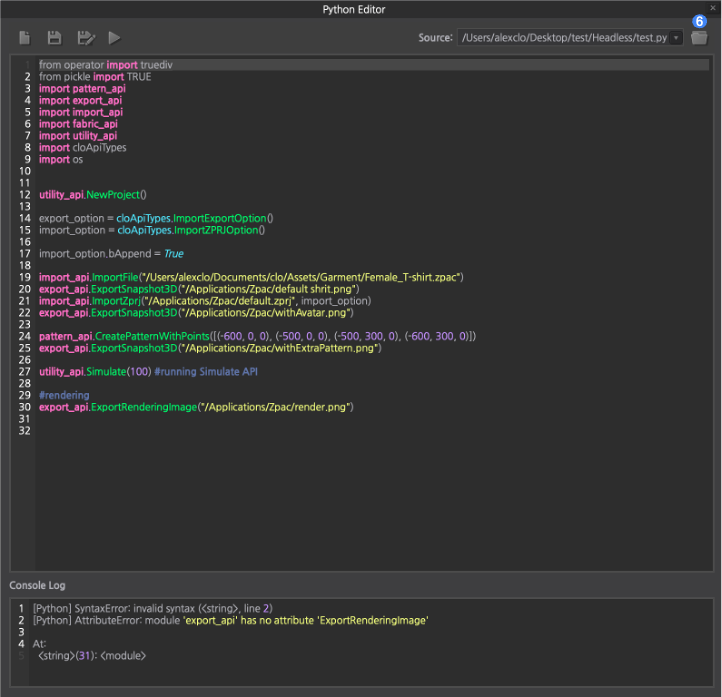The image size is (722, 697).
Task: Click the ExportRenderingImage line
Action: click(196, 407)
